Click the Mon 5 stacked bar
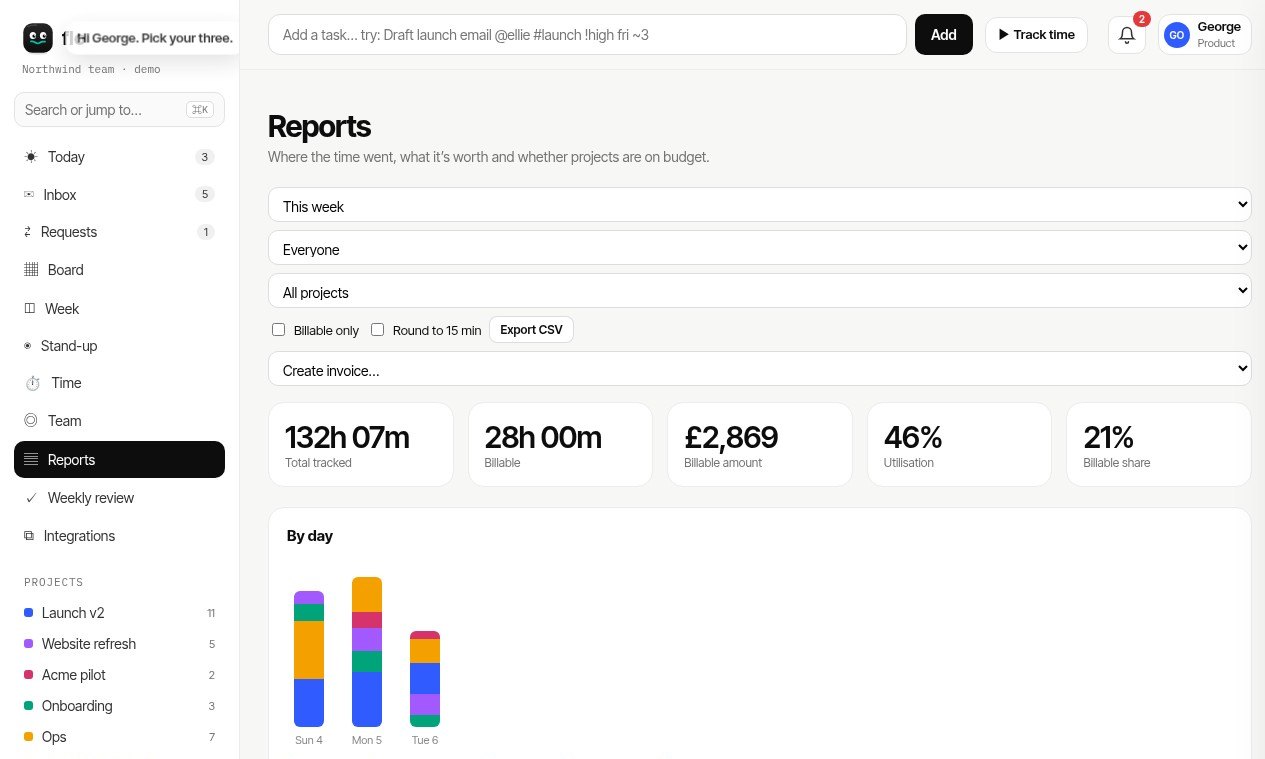 (367, 652)
